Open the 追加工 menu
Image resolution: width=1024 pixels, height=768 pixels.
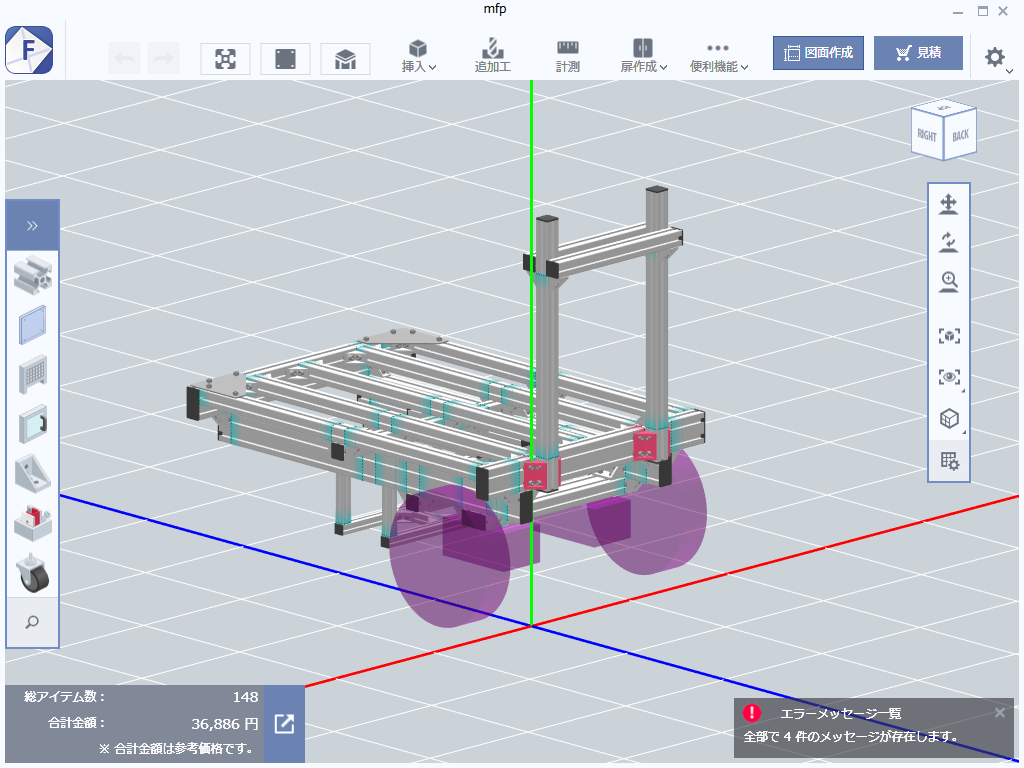coord(492,56)
